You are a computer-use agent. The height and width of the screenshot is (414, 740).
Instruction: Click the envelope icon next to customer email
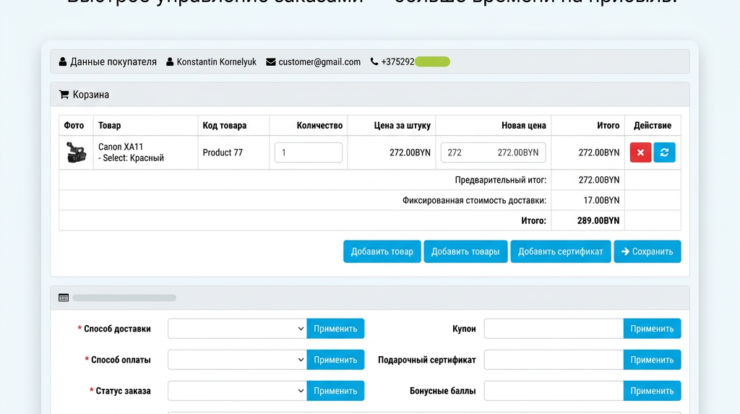pyautogui.click(x=271, y=62)
